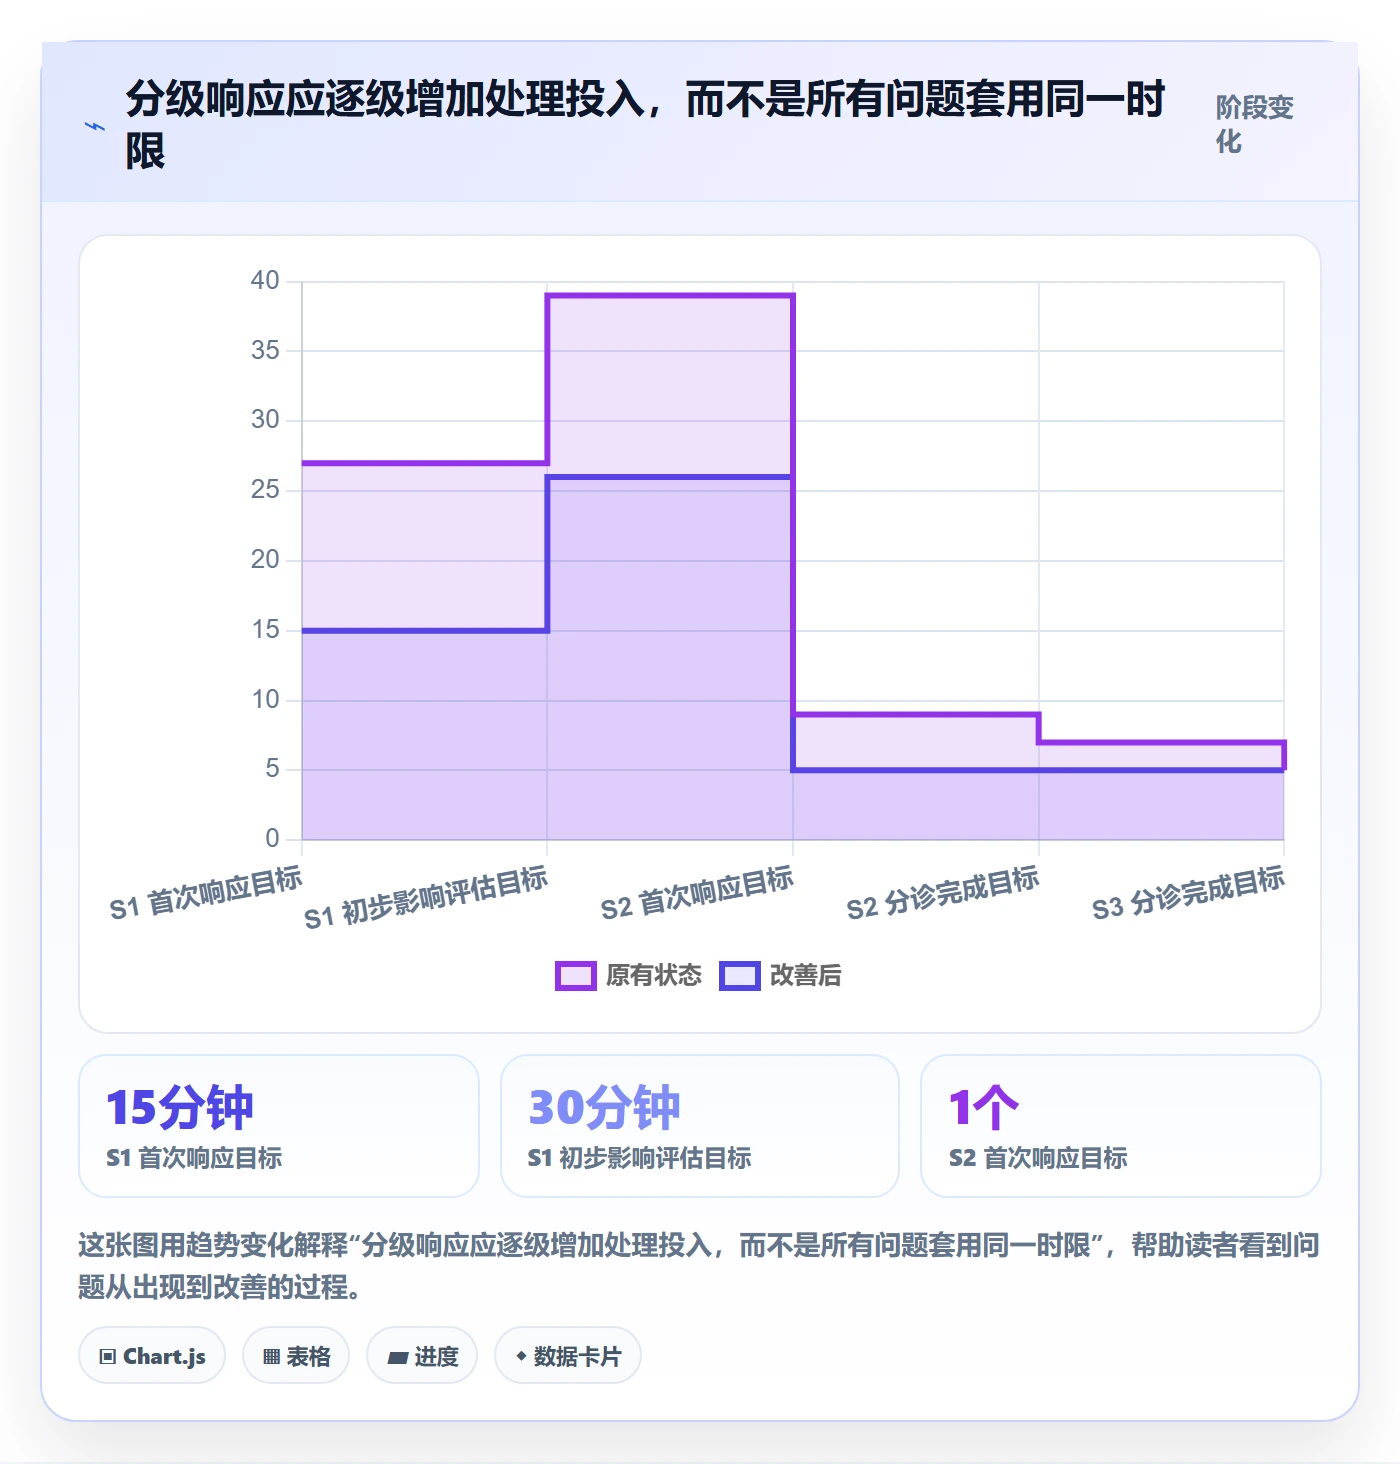Click the Chart.js tag's square icon
Image resolution: width=1400 pixels, height=1464 pixels.
pyautogui.click(x=108, y=1357)
